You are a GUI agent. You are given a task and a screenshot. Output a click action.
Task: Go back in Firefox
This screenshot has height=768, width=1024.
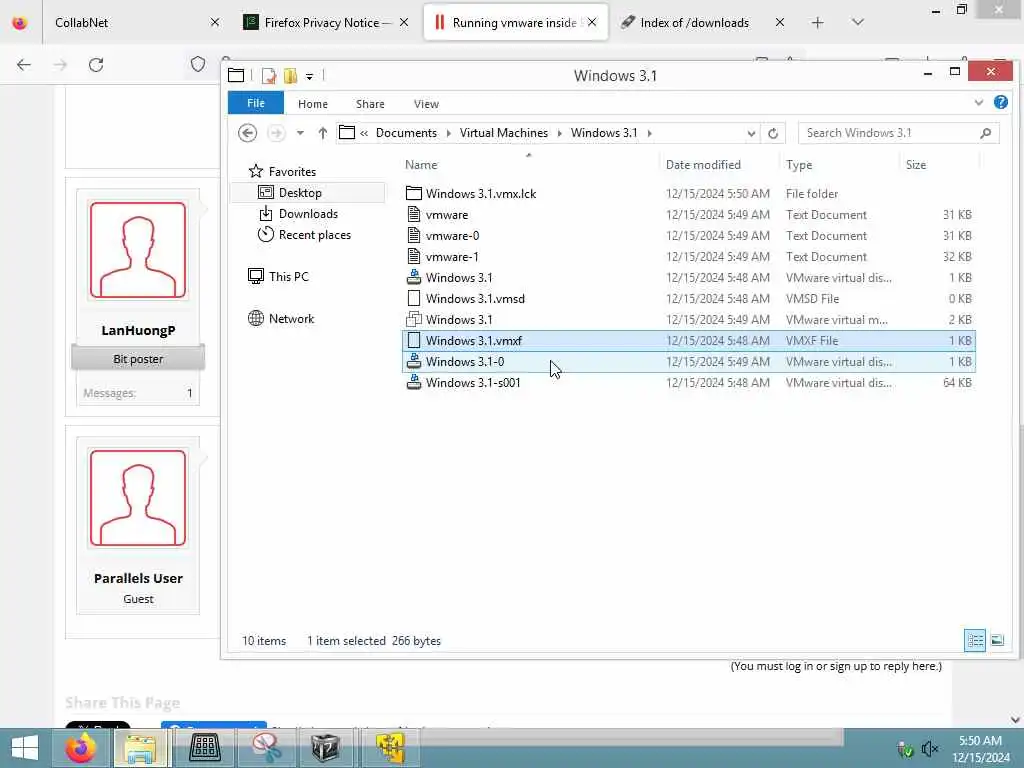pyautogui.click(x=24, y=65)
